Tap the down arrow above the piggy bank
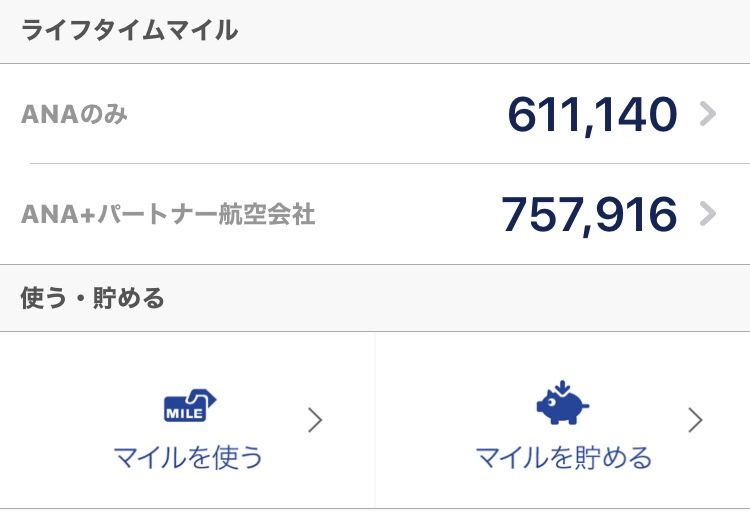This screenshot has width=750, height=511. click(562, 387)
